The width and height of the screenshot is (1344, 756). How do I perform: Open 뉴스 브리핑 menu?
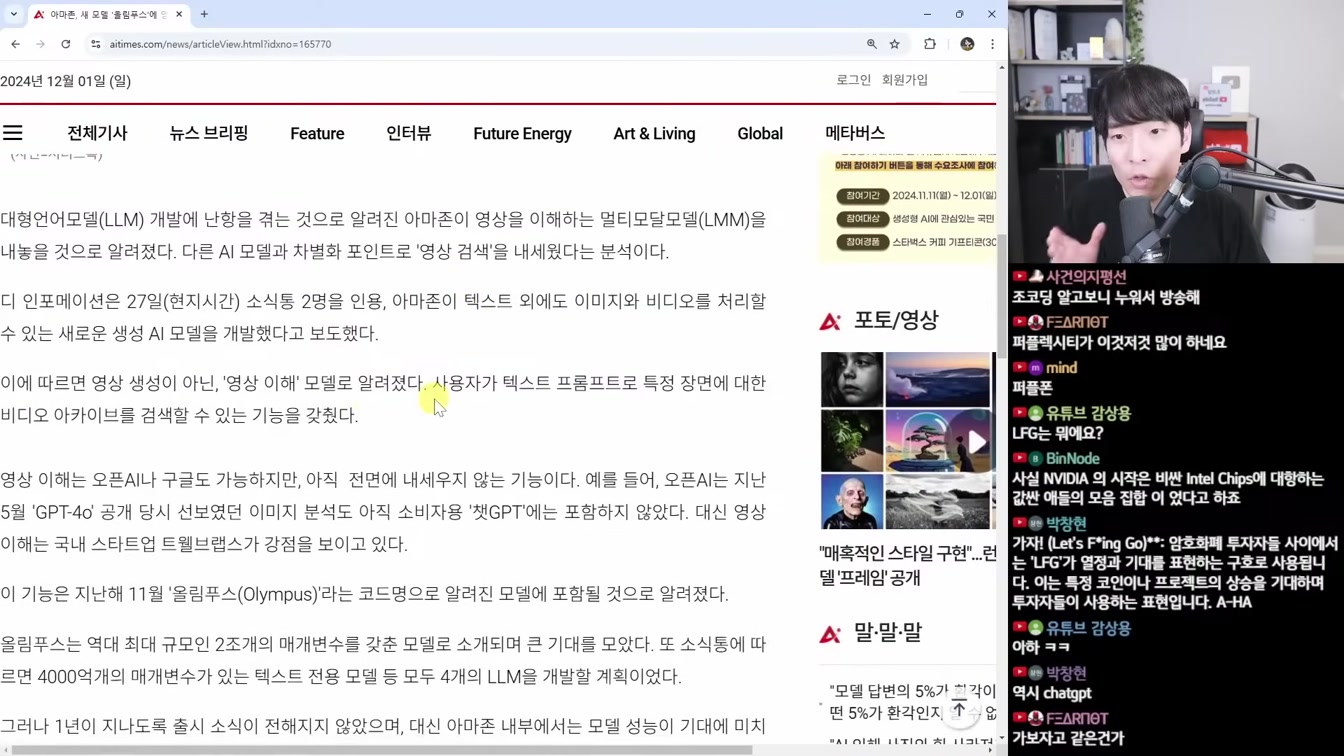[x=209, y=133]
